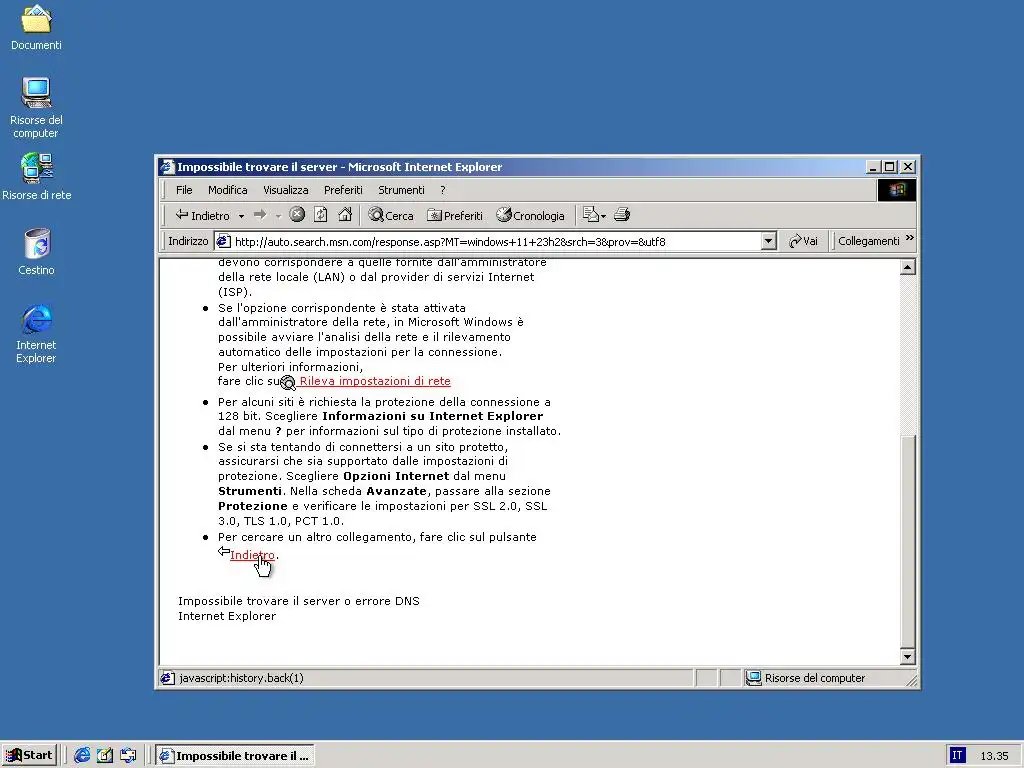Click the Mail (Posta) toolbar icon
The width and height of the screenshot is (1024, 768).
[x=590, y=214]
